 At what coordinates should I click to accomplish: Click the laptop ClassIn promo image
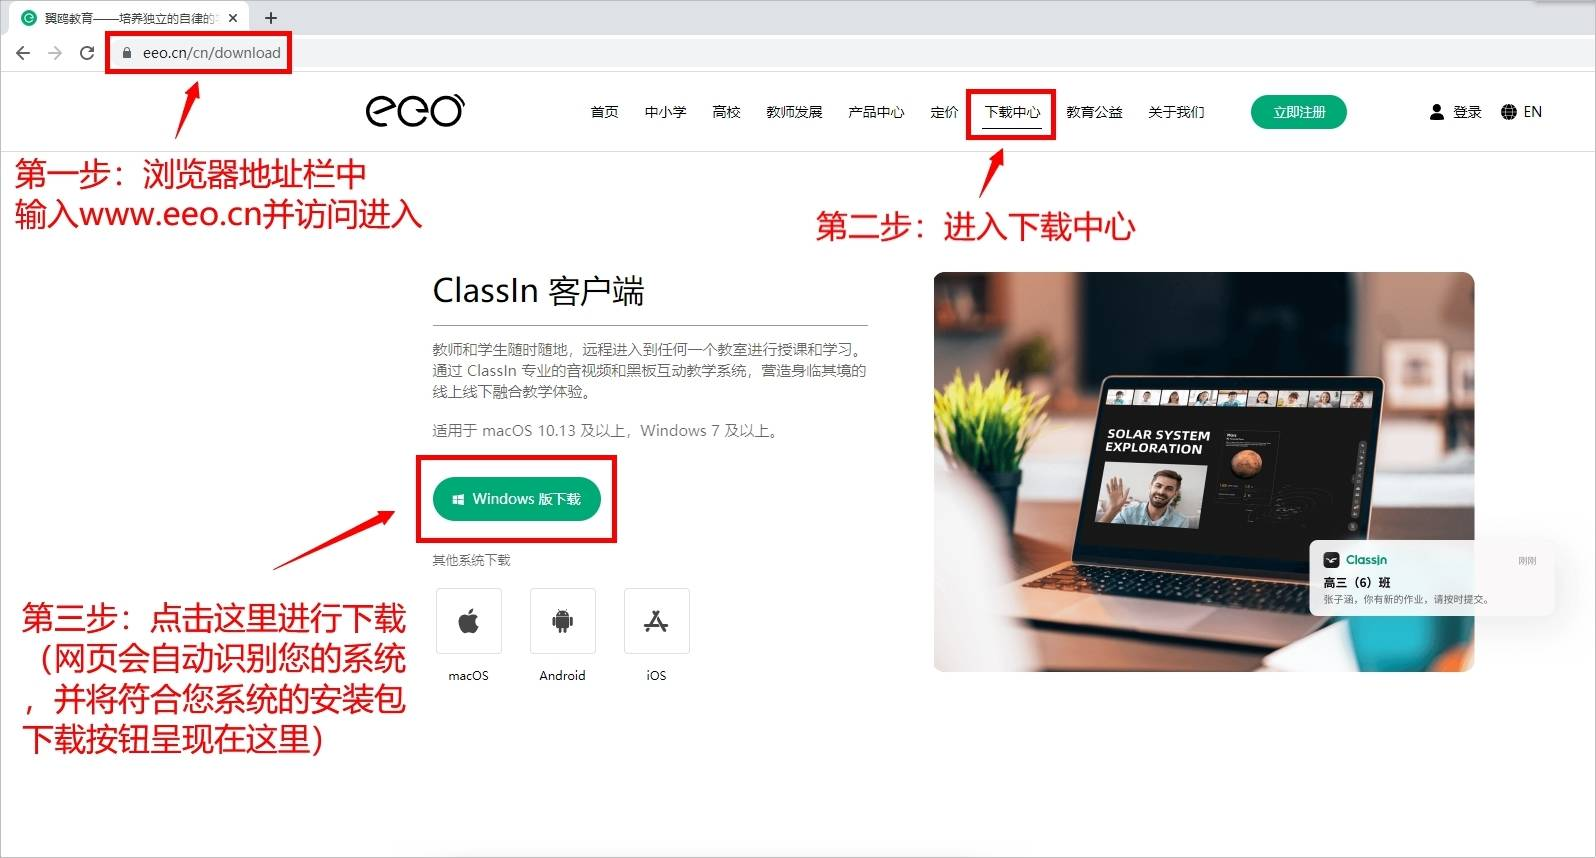(x=1204, y=472)
